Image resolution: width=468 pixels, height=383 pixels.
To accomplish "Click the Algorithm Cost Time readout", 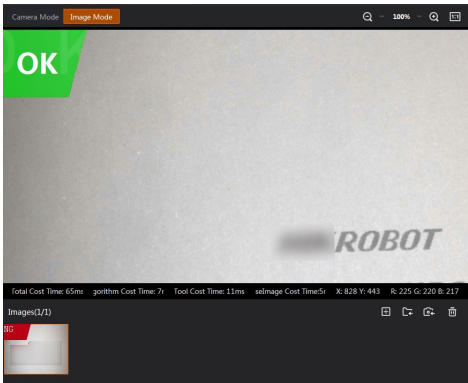I will 128,291.
